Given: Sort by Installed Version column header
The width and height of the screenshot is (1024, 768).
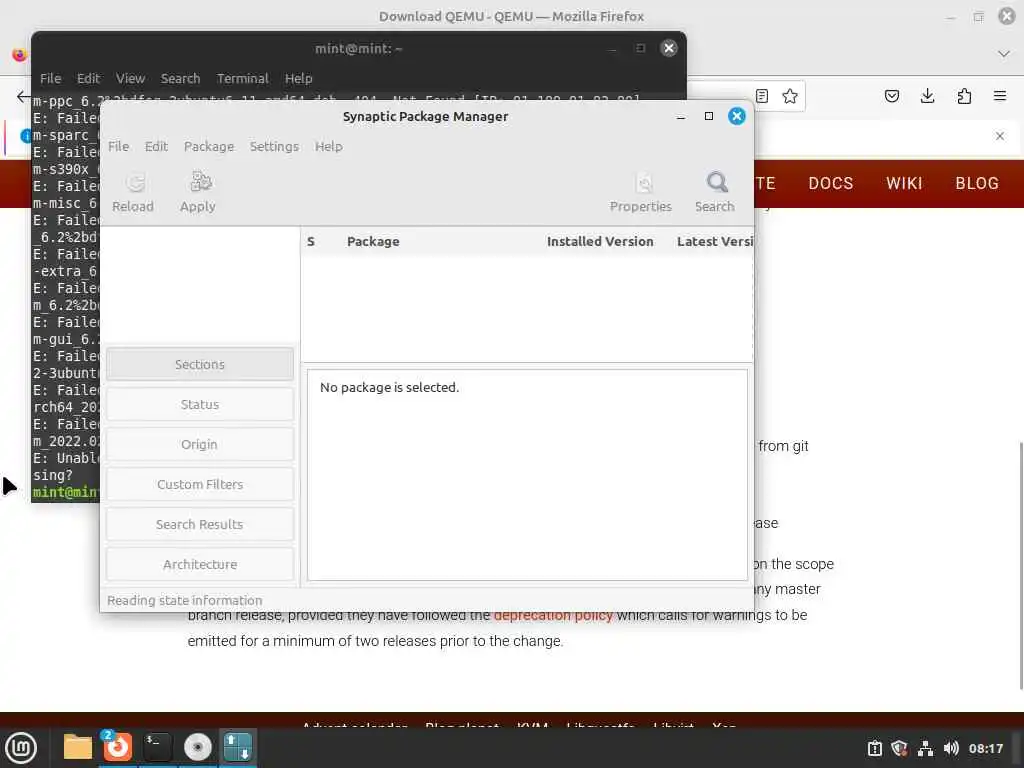Looking at the screenshot, I should pos(600,242).
